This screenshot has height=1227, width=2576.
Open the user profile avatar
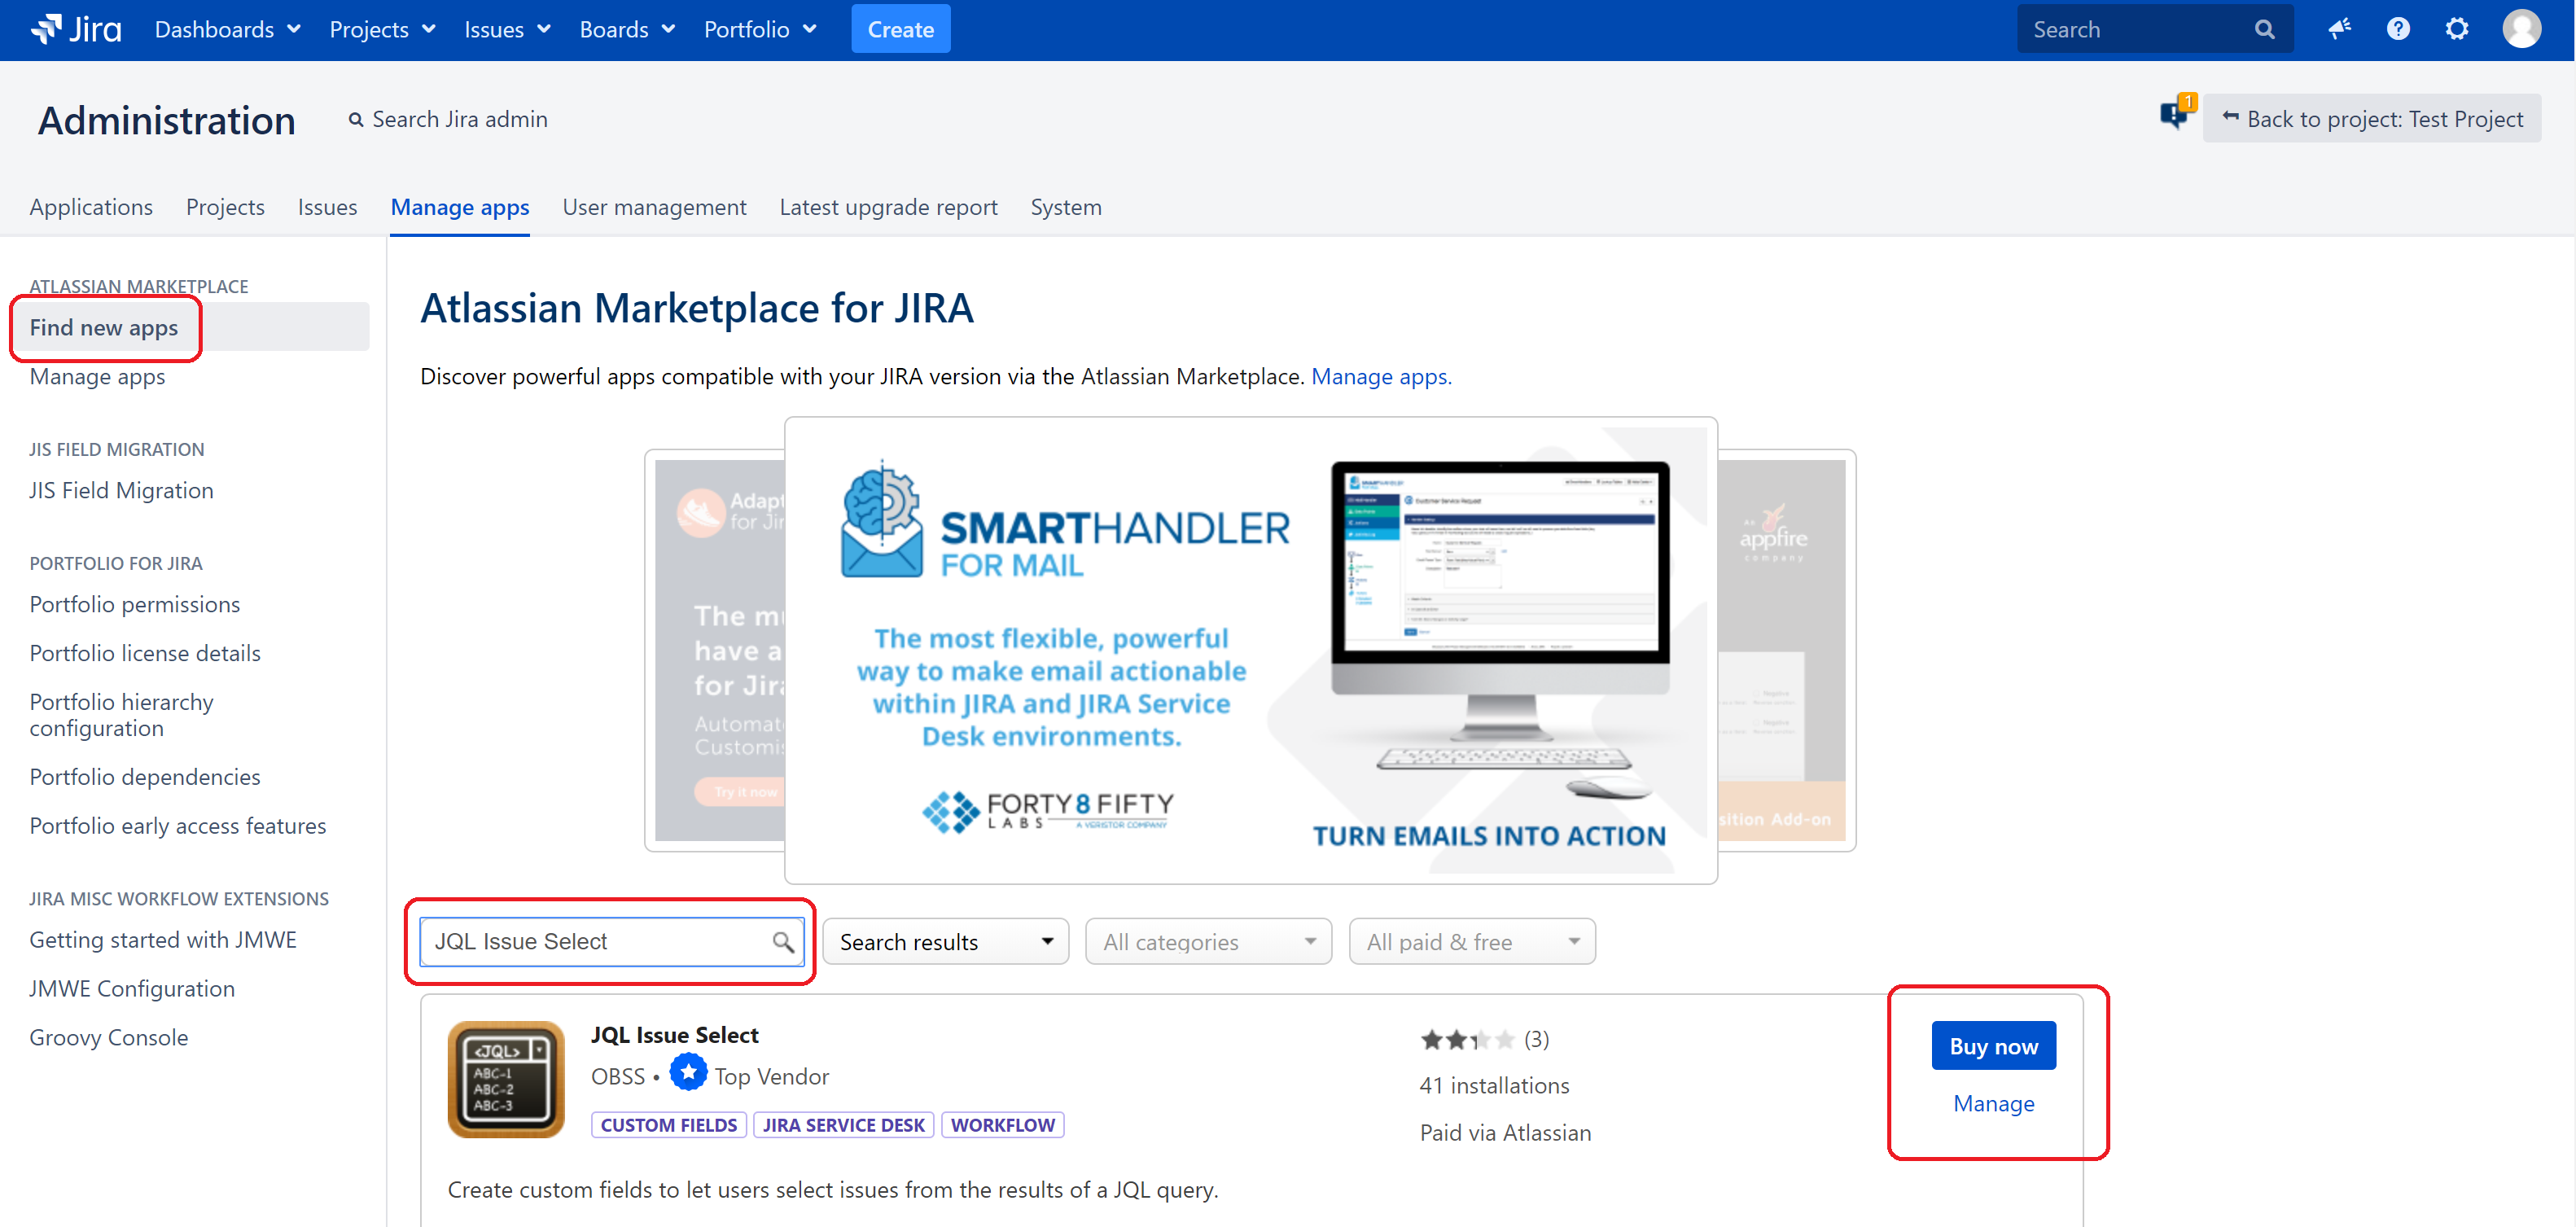click(2521, 29)
